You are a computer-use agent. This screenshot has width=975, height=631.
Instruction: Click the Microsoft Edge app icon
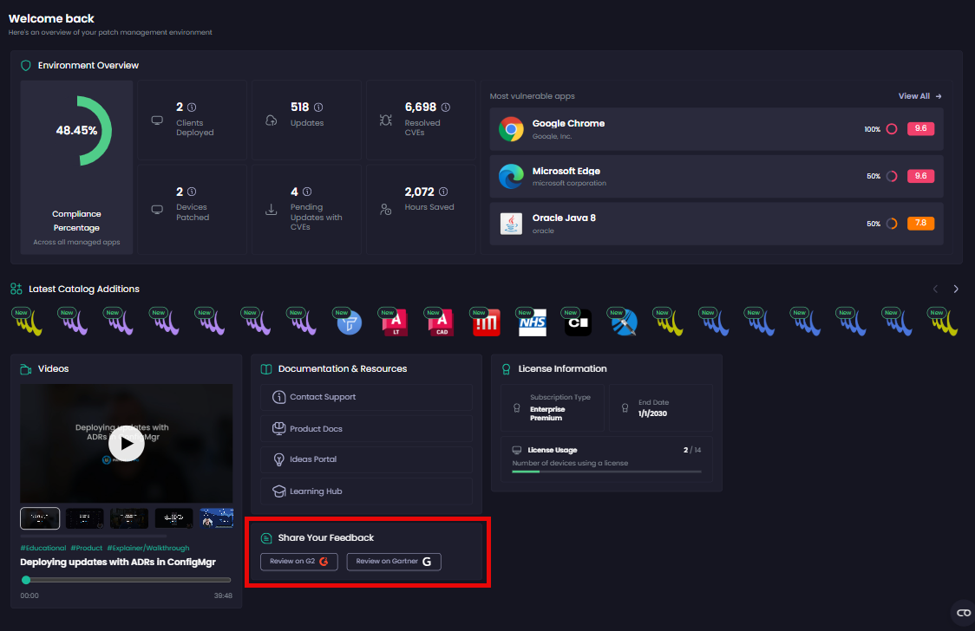[511, 177]
